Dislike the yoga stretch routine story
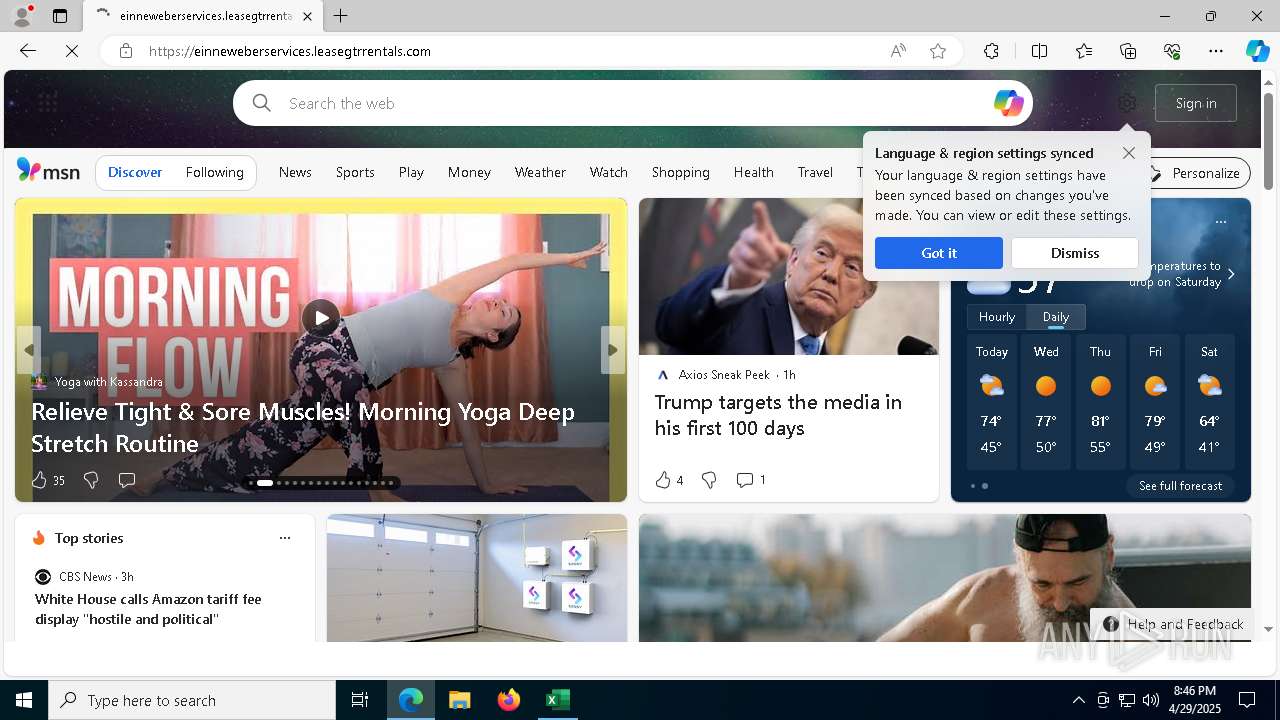 click(x=91, y=480)
